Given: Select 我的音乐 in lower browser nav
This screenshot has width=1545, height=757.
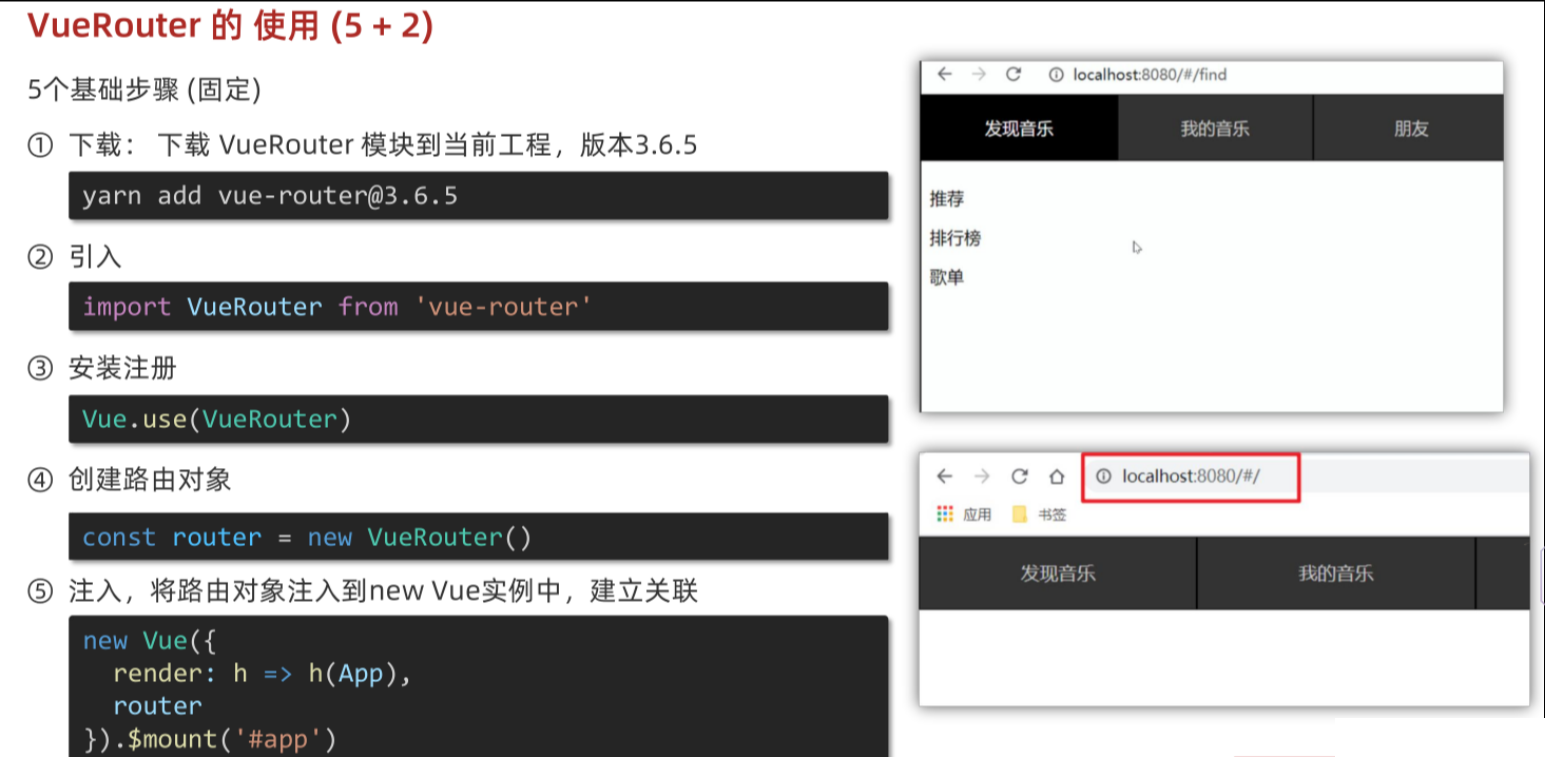Looking at the screenshot, I should (x=1336, y=573).
